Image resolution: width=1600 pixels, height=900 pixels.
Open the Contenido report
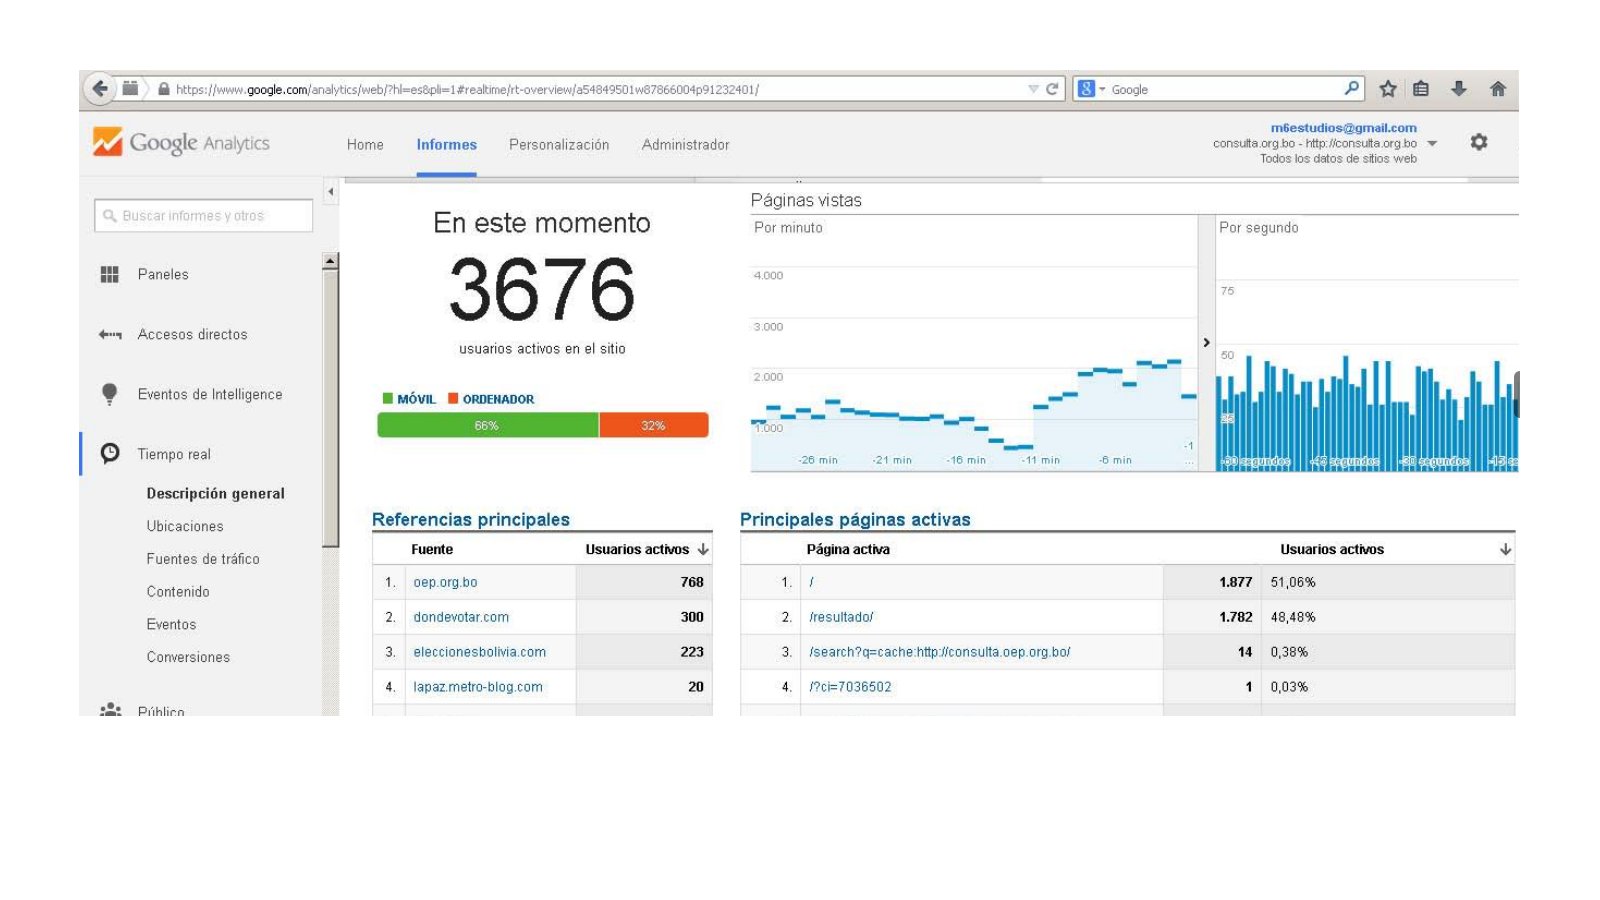(x=178, y=592)
